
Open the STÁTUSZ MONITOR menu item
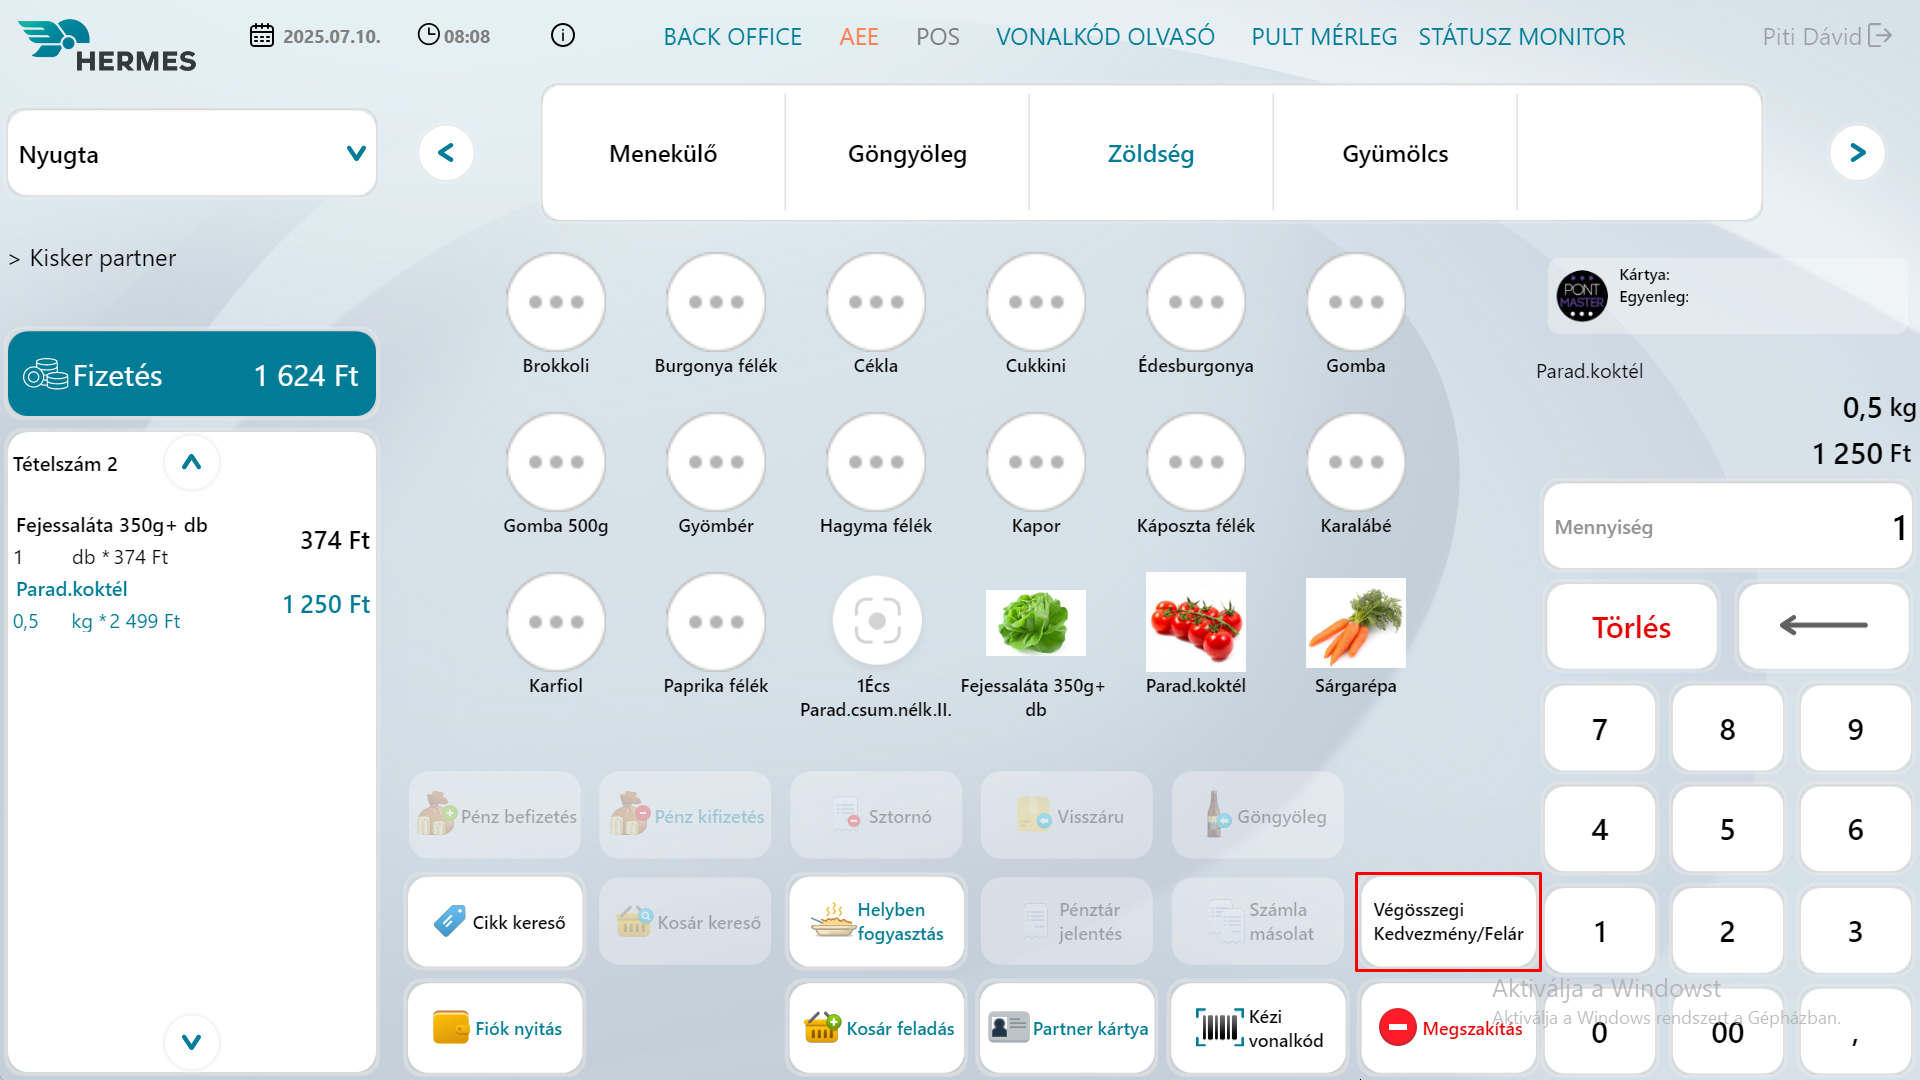pos(1522,37)
